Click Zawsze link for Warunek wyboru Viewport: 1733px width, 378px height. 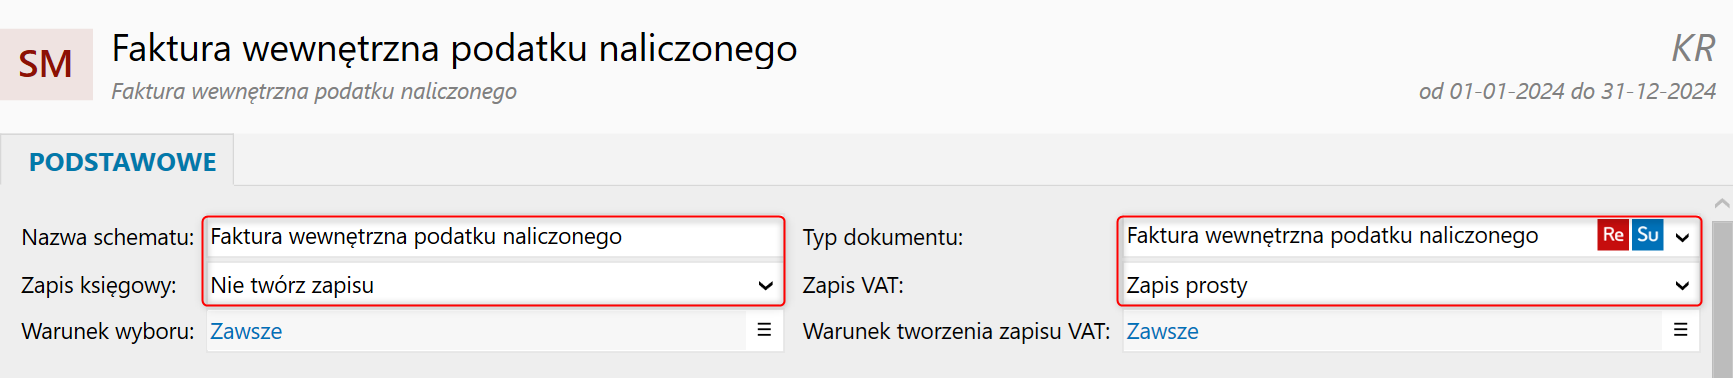(x=246, y=331)
